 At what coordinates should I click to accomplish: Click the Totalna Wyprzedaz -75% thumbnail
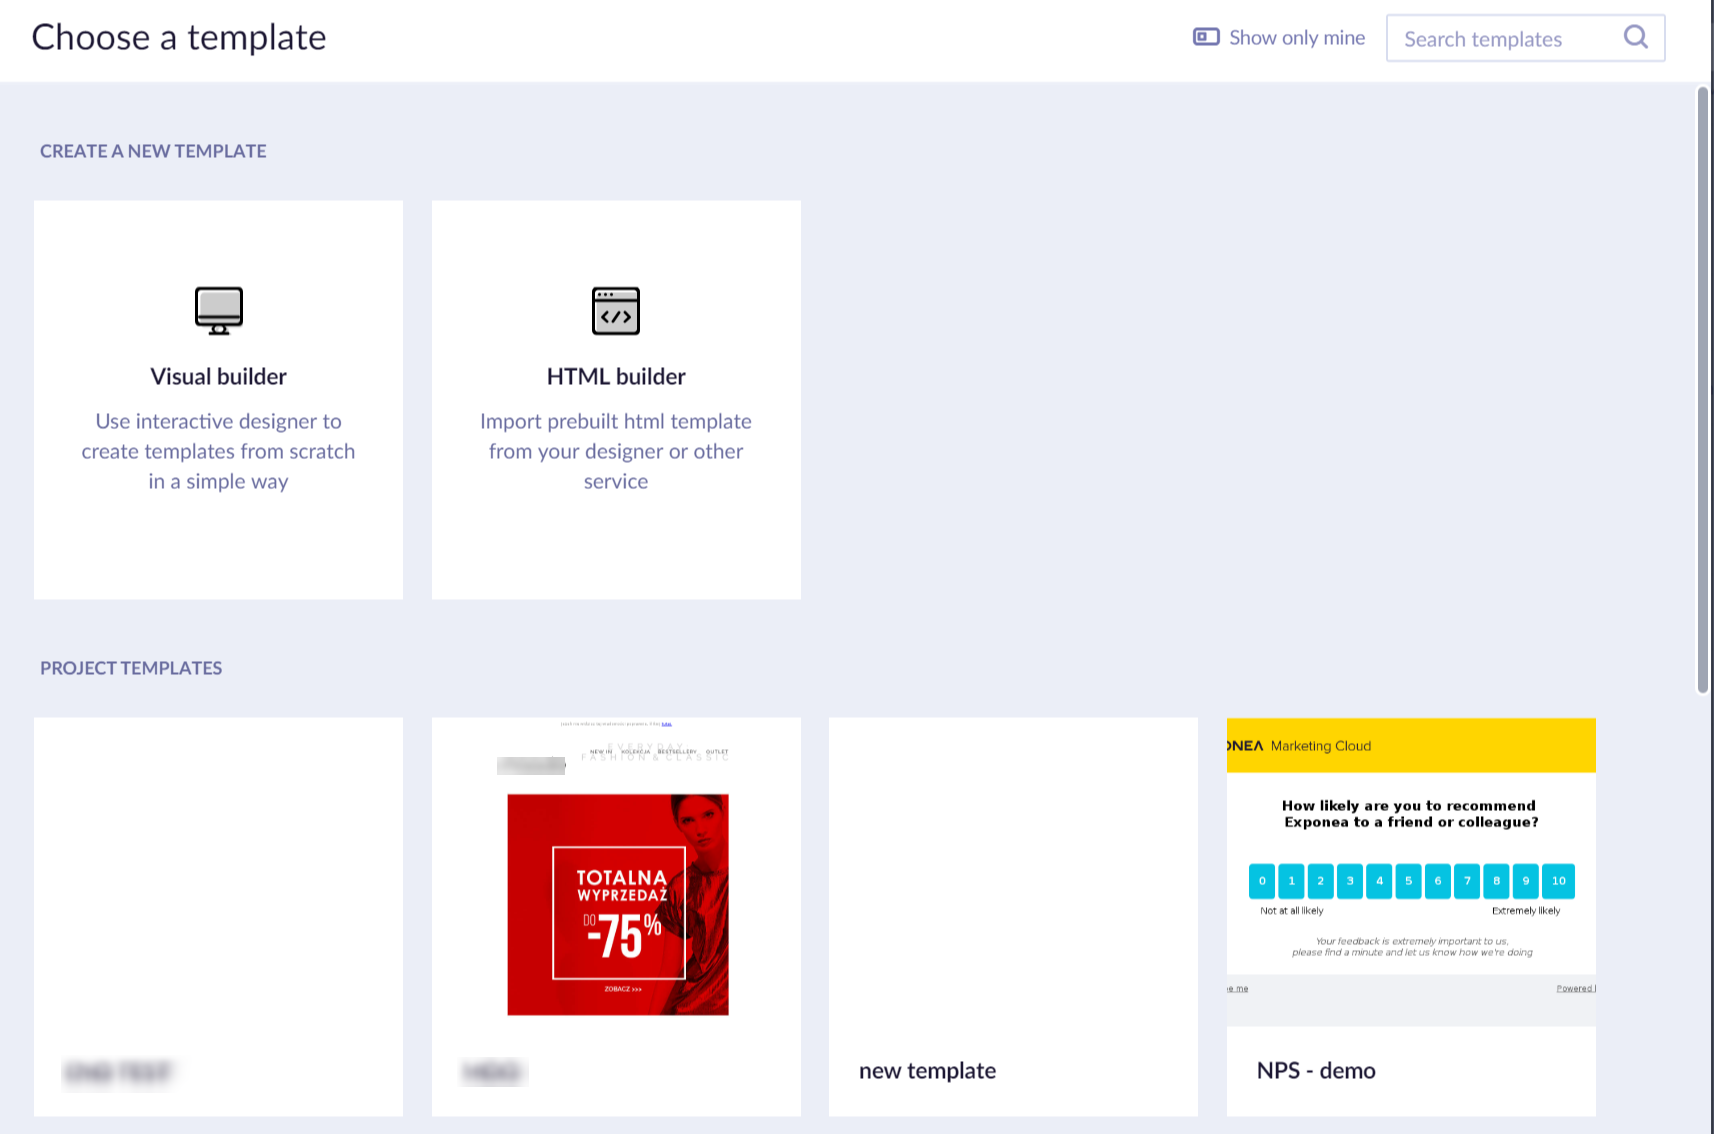pyautogui.click(x=618, y=904)
